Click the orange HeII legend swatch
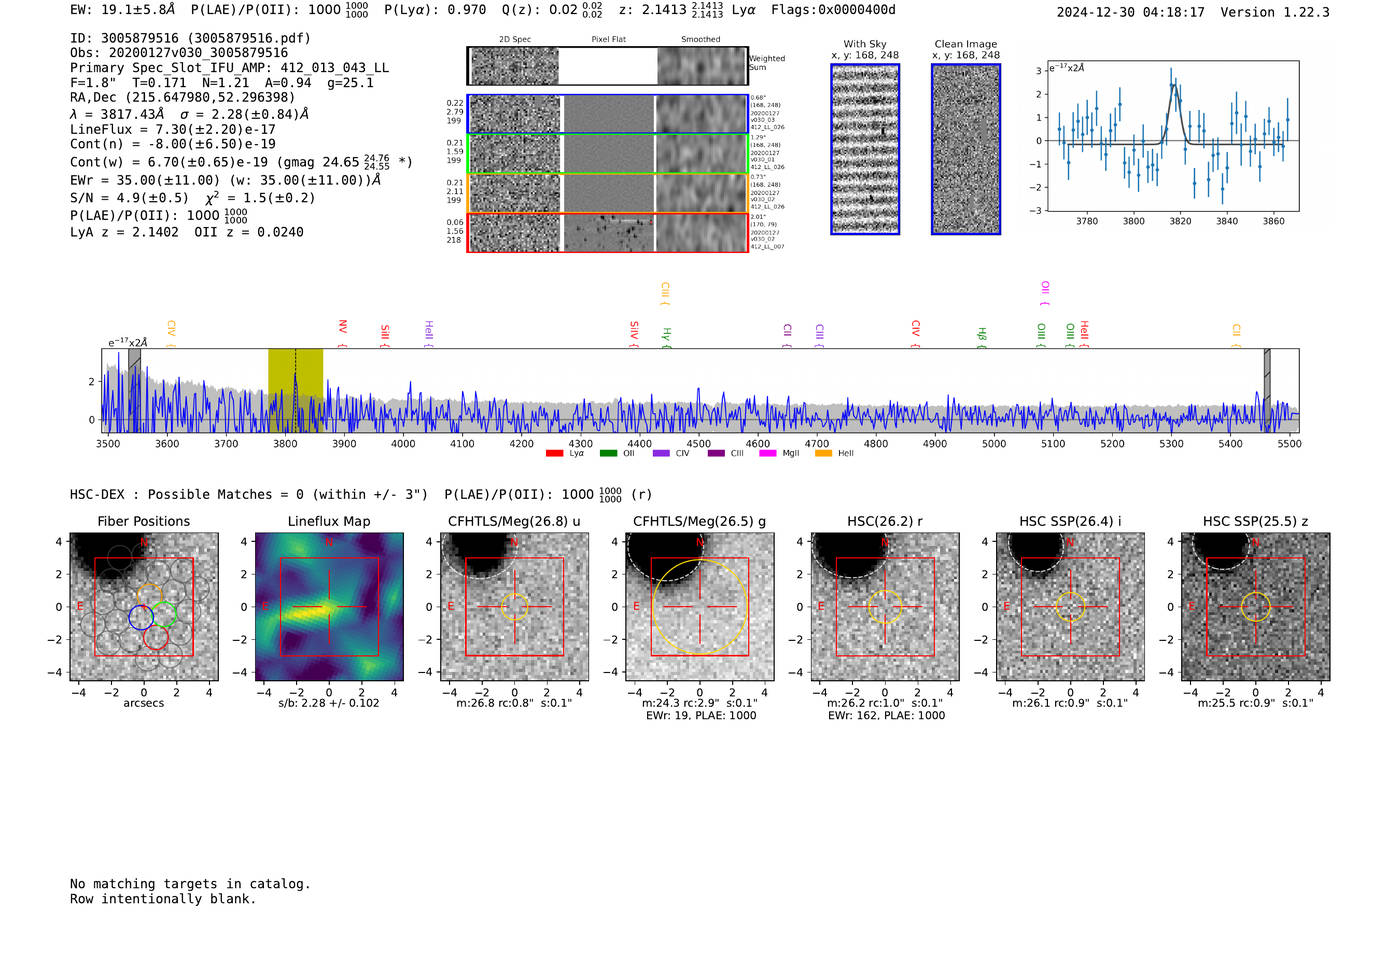 (823, 453)
